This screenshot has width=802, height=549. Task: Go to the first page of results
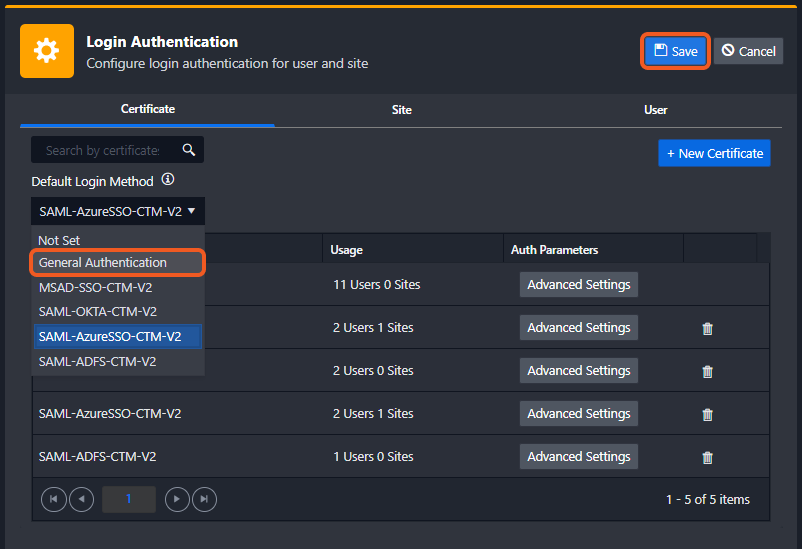pos(53,499)
